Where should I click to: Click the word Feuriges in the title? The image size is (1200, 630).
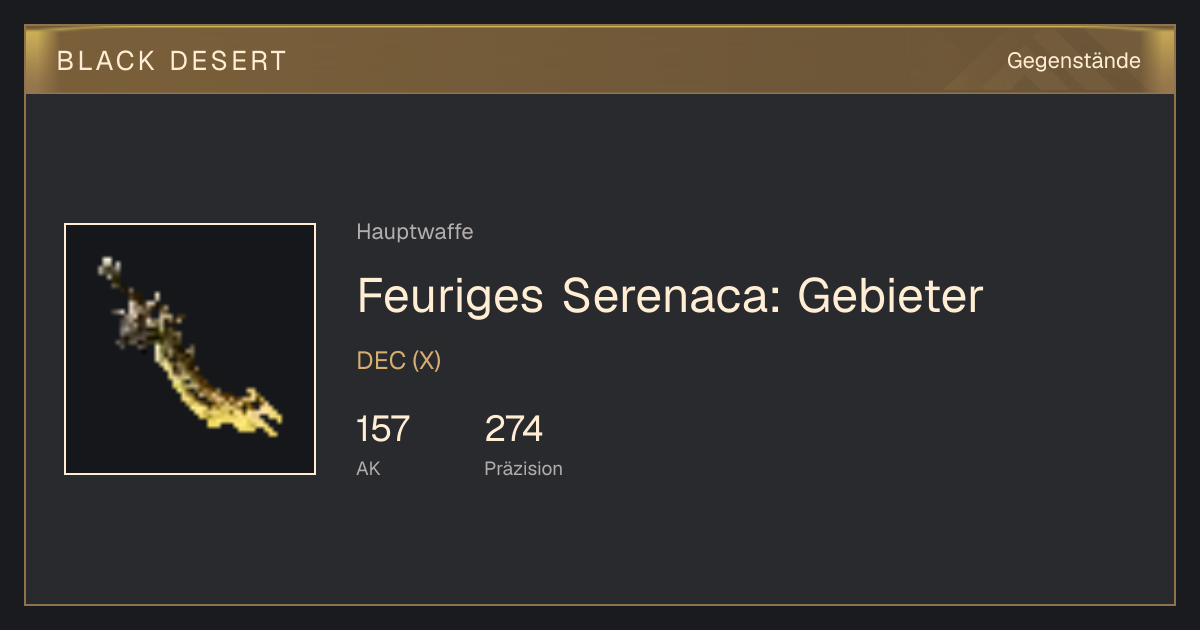[x=451, y=296]
